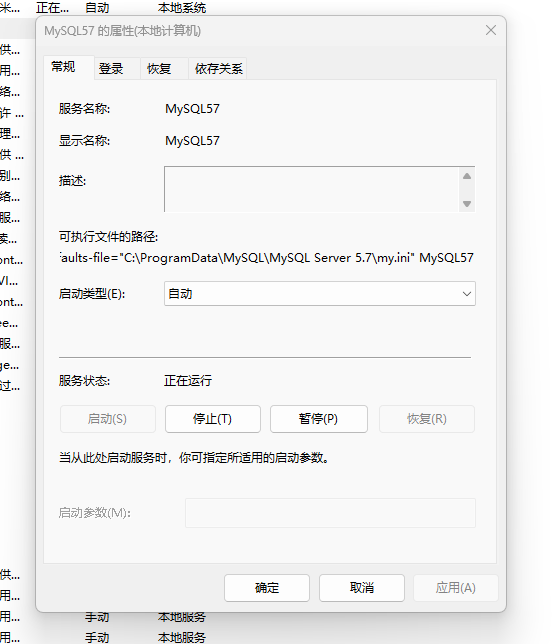The height and width of the screenshot is (644, 555).
Task: Click the 可执行文件的路径 label
Action: 108,237
